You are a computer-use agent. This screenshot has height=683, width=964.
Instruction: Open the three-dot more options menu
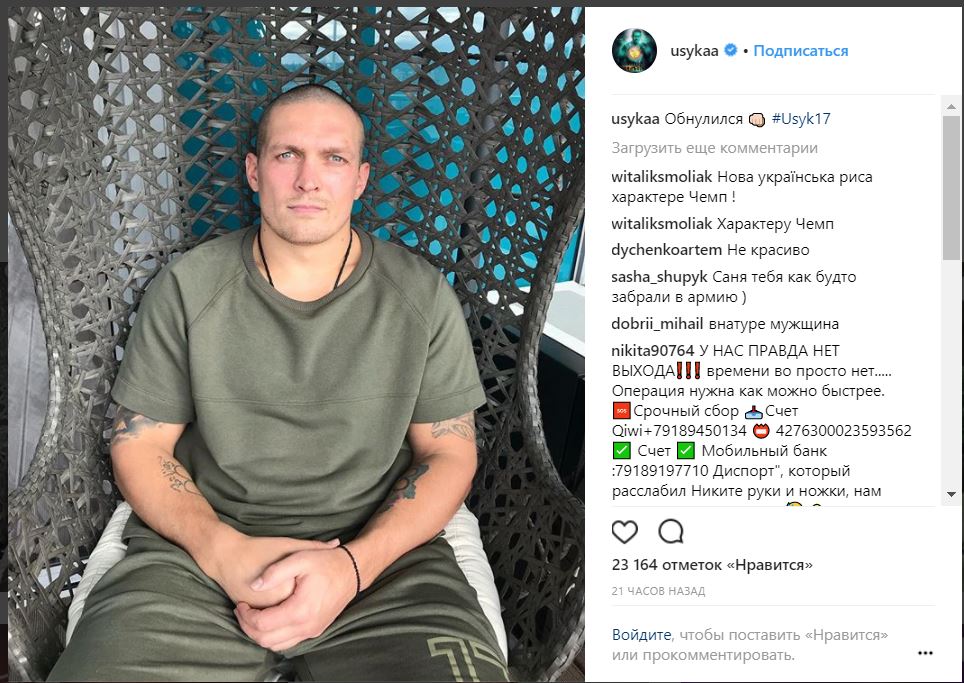[925, 653]
